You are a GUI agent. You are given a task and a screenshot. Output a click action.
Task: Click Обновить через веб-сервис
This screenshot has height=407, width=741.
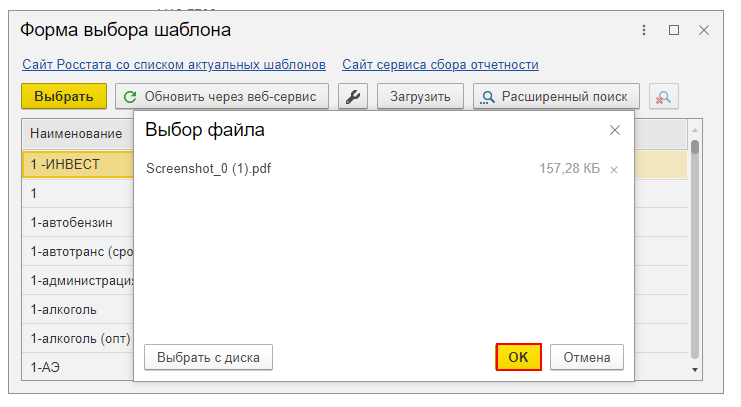coord(222,97)
